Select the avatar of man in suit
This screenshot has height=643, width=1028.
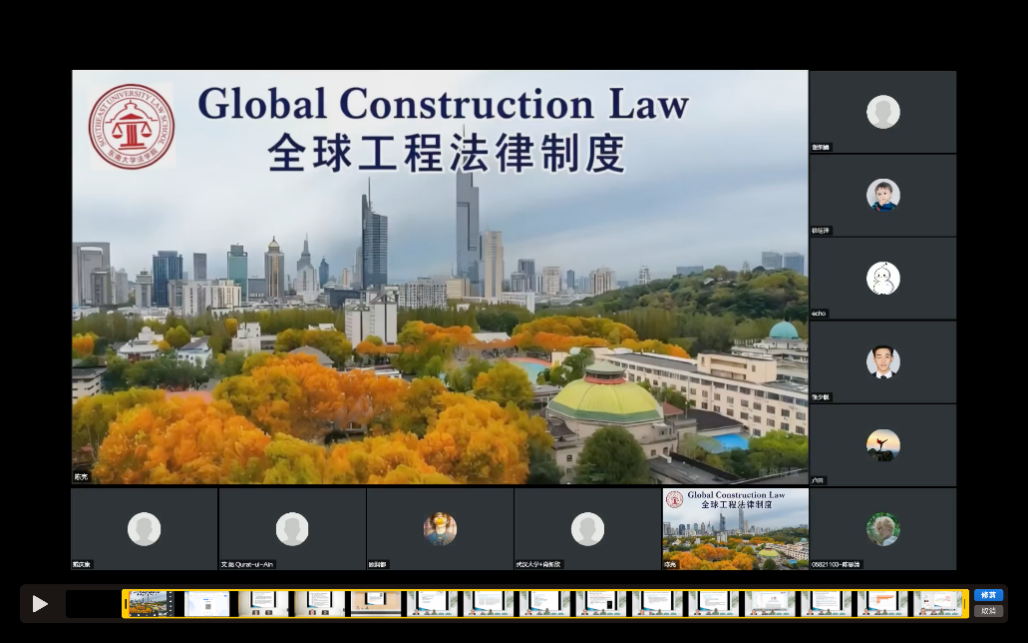click(x=883, y=362)
